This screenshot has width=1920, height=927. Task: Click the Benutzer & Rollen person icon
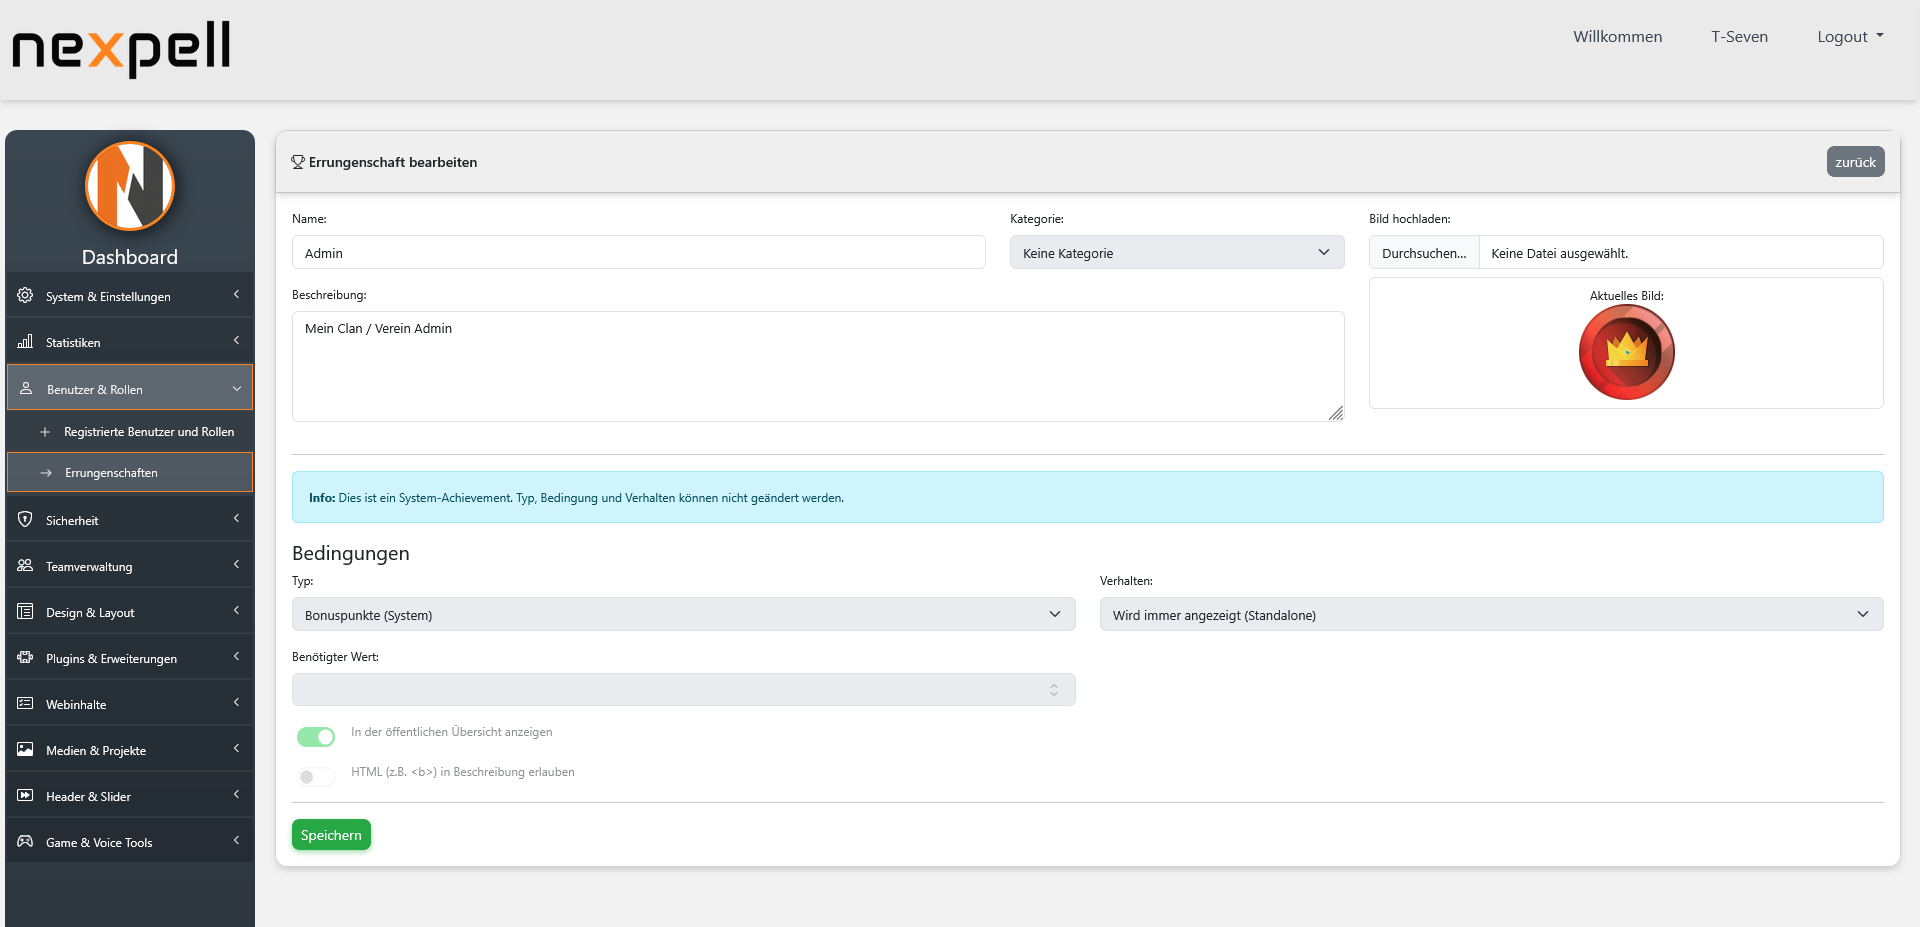pyautogui.click(x=24, y=389)
